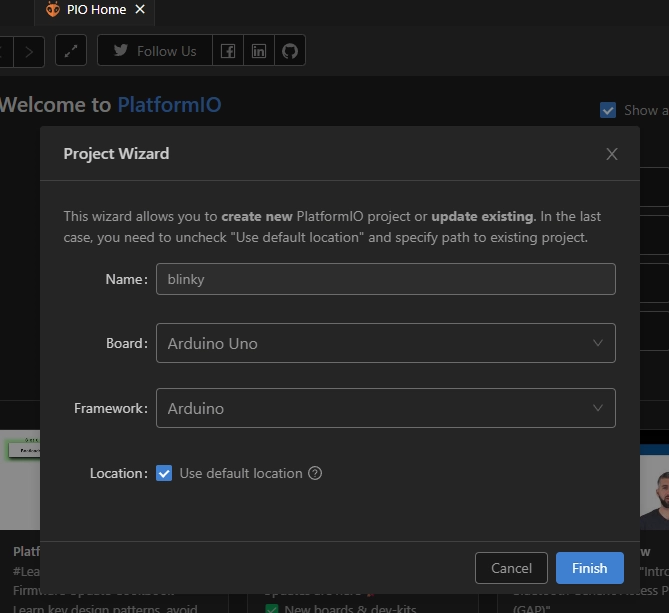The image size is (669, 613).
Task: Cancel the Project Wizard
Action: pos(511,568)
